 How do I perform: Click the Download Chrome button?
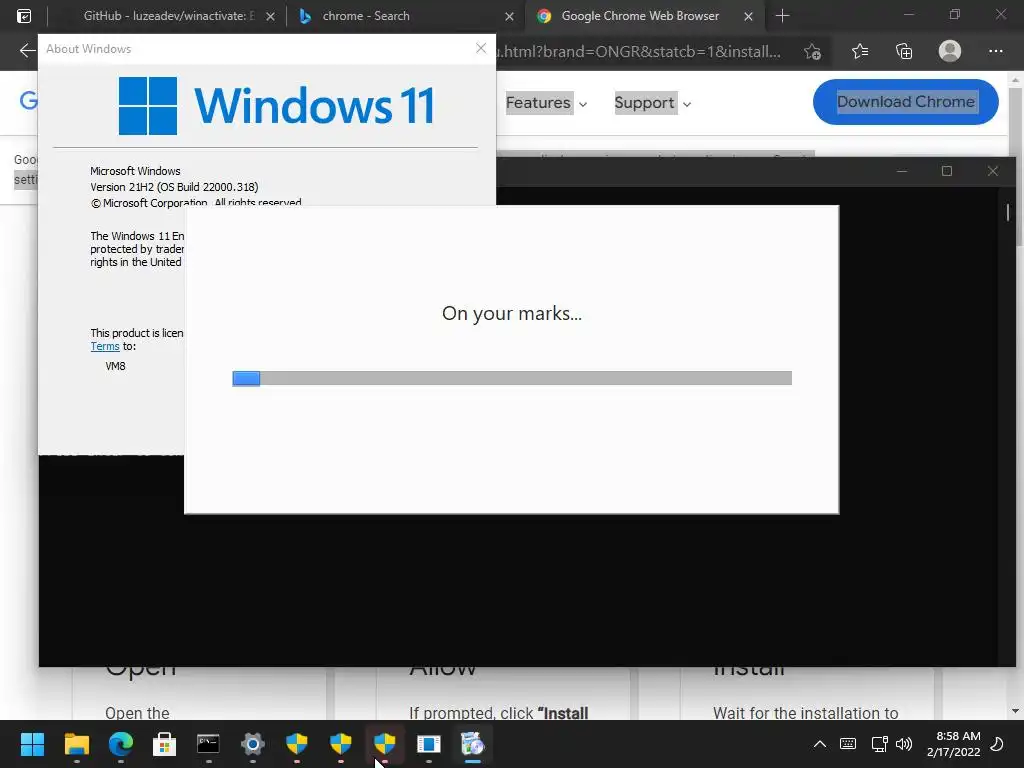[906, 102]
